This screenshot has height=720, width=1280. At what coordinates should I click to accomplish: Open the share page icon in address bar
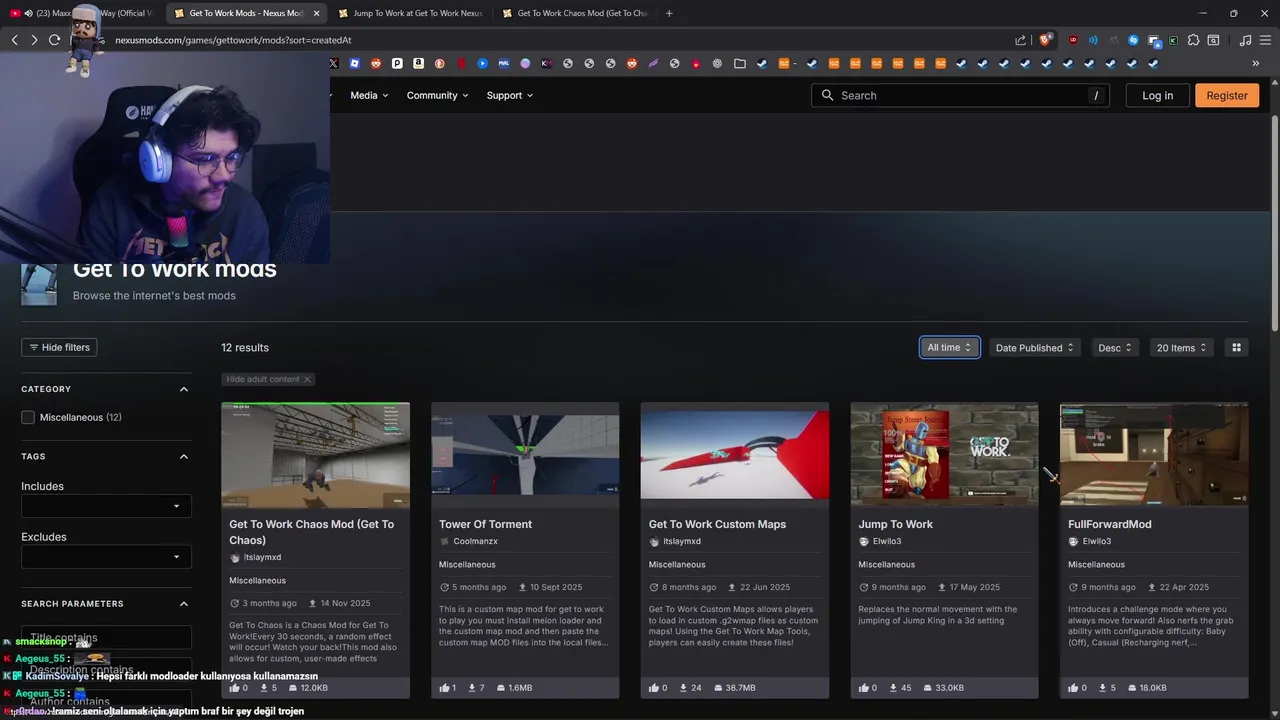(1020, 40)
